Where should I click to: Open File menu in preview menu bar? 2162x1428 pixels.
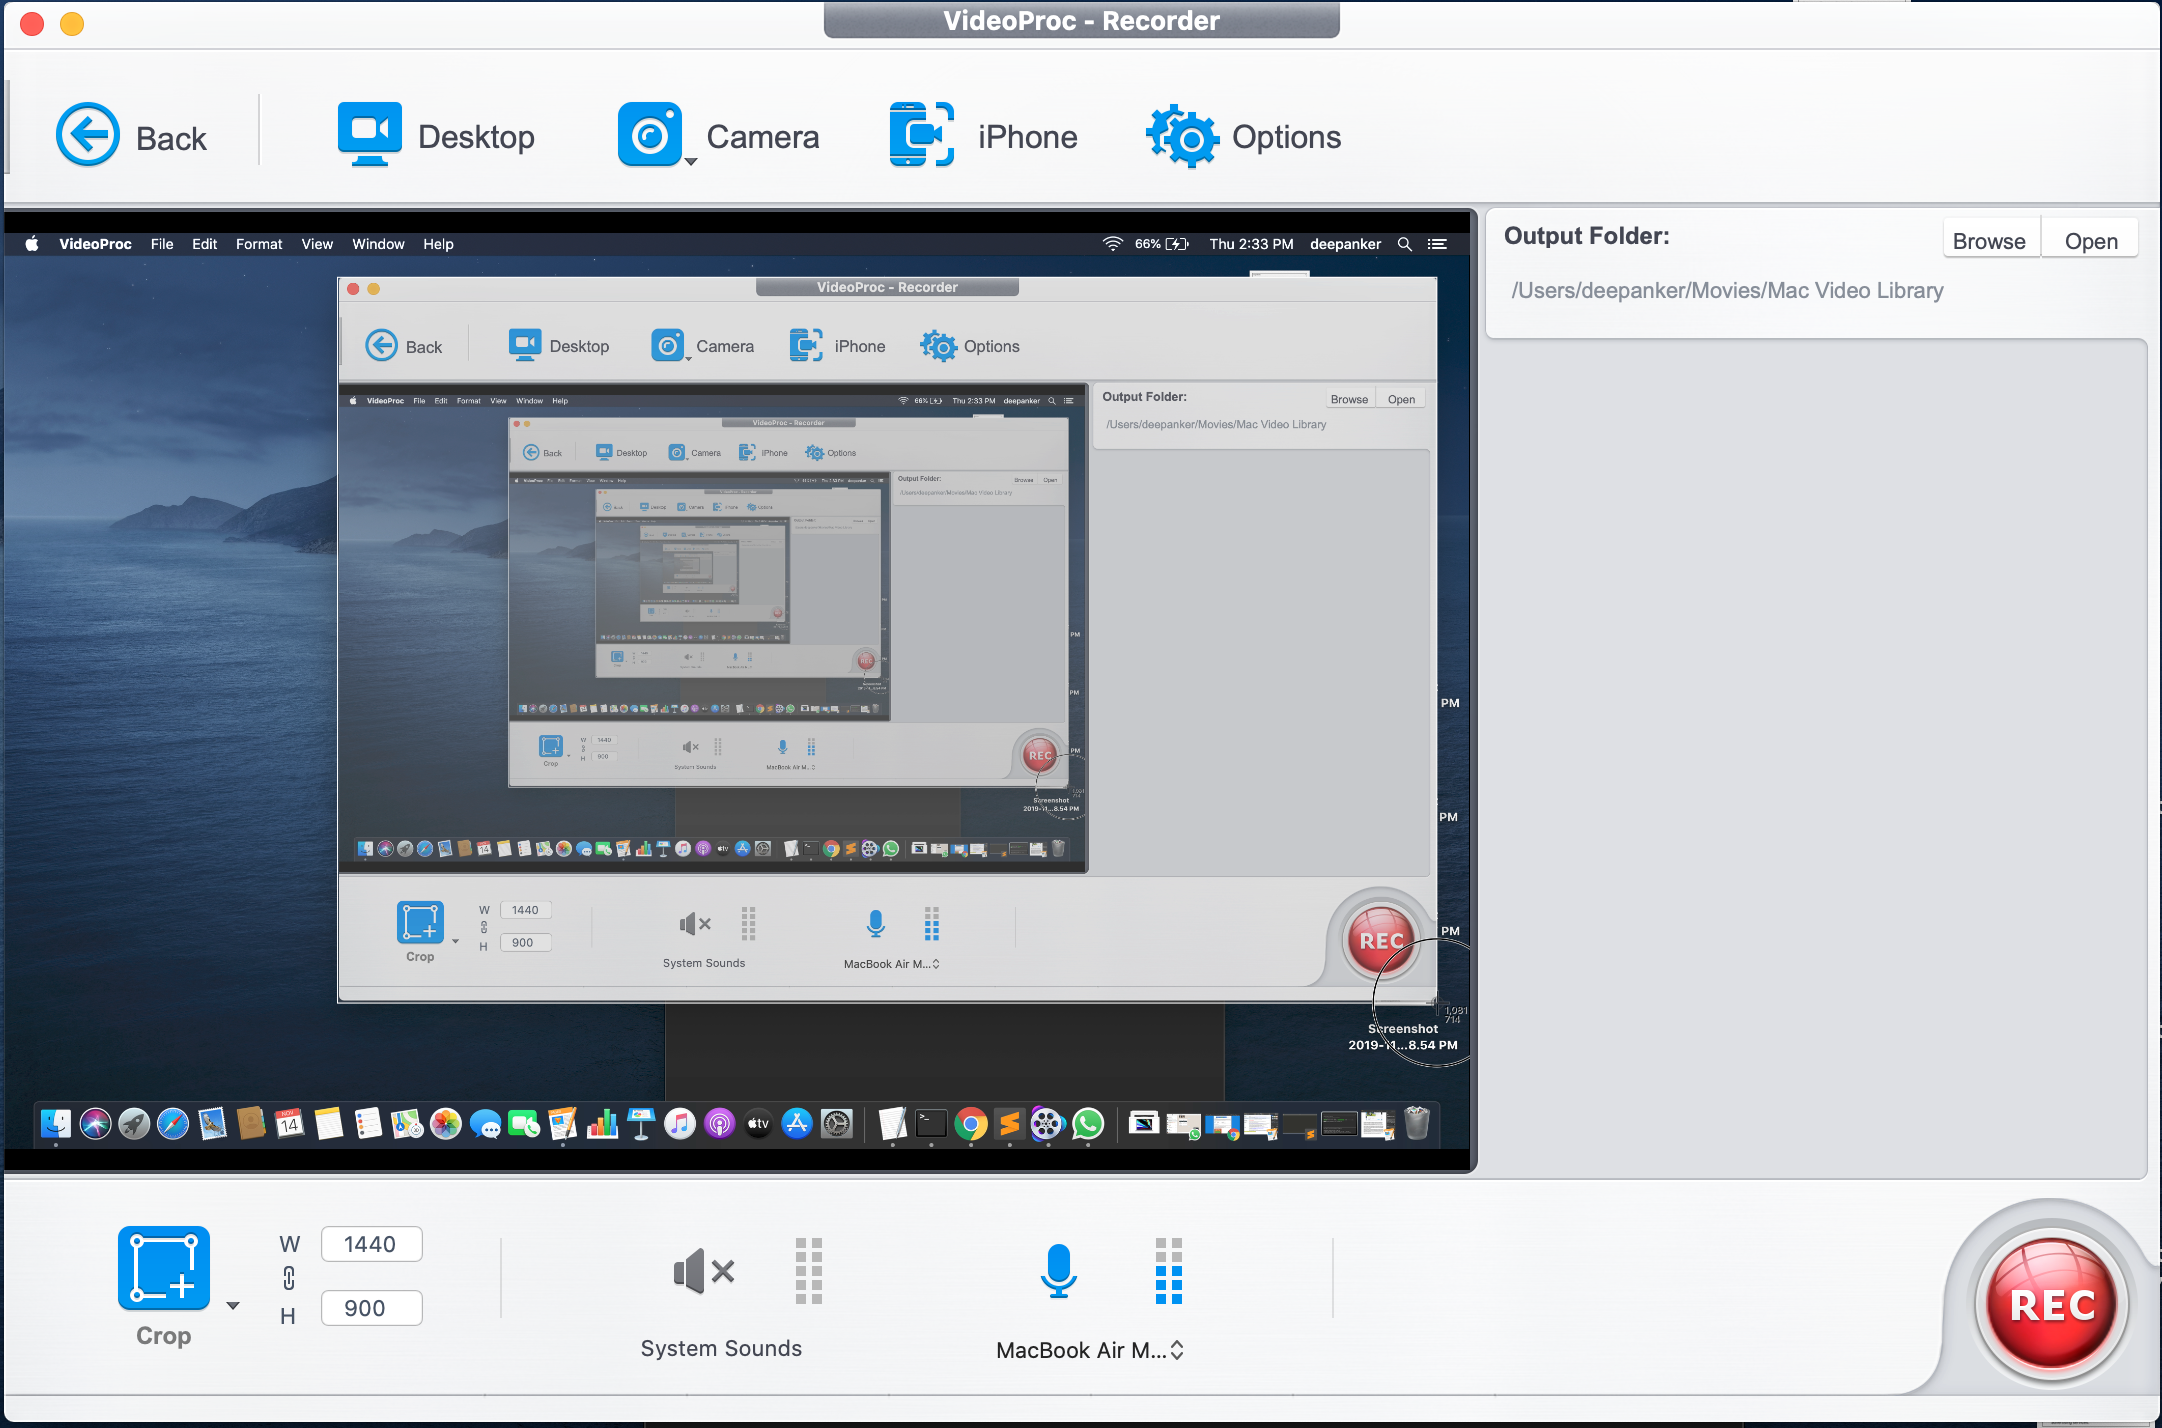[x=162, y=244]
